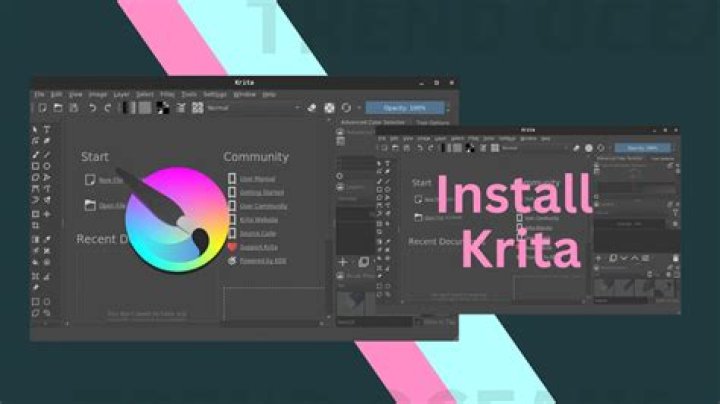Click add layer plus in small Krita window
This screenshot has width=720, height=404.
click(x=598, y=258)
